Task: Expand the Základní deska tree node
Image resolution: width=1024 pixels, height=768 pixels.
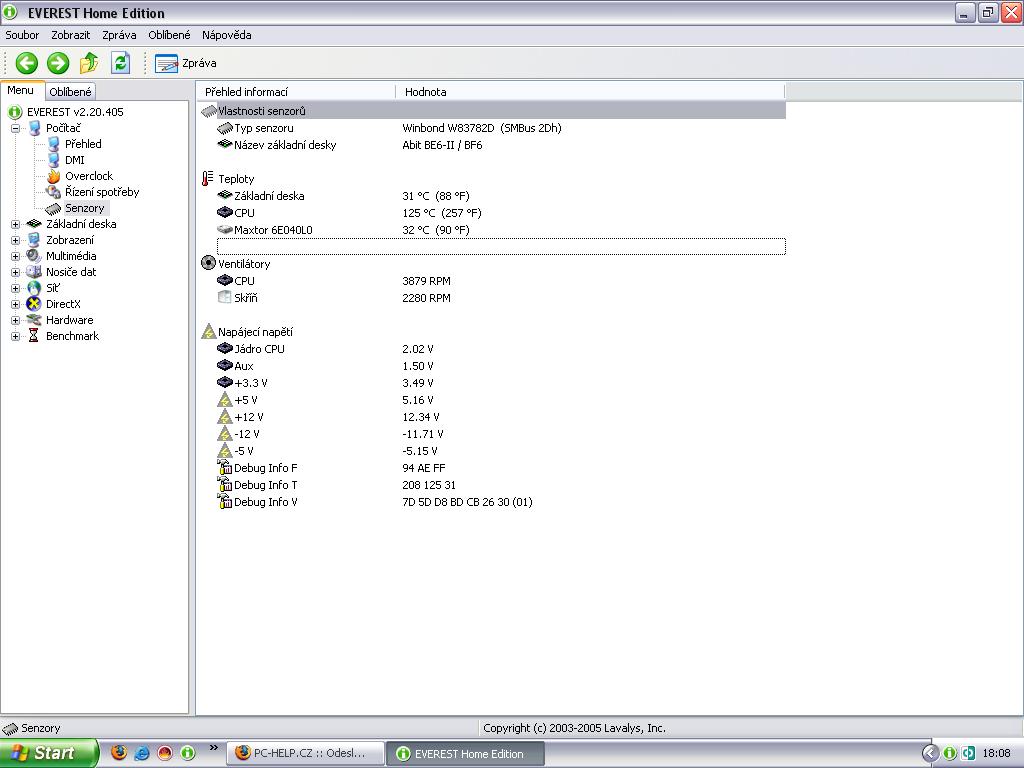Action: point(16,224)
